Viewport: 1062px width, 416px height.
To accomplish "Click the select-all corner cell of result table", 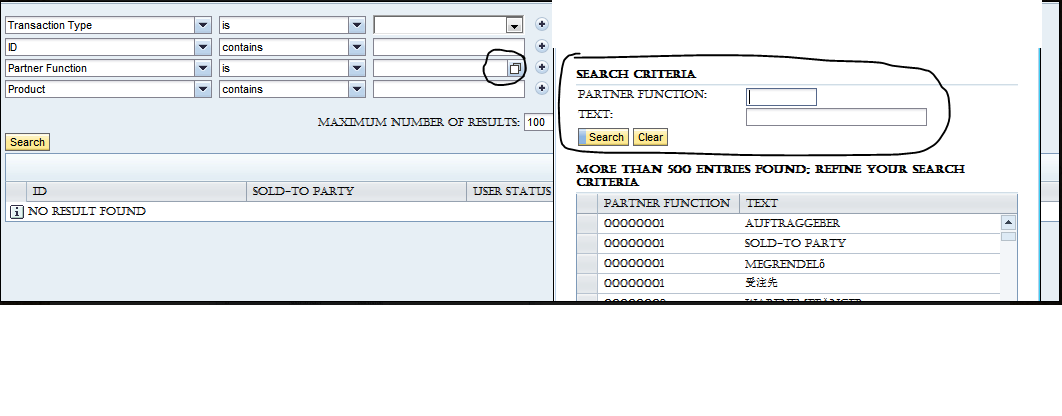I will click(x=16, y=192).
